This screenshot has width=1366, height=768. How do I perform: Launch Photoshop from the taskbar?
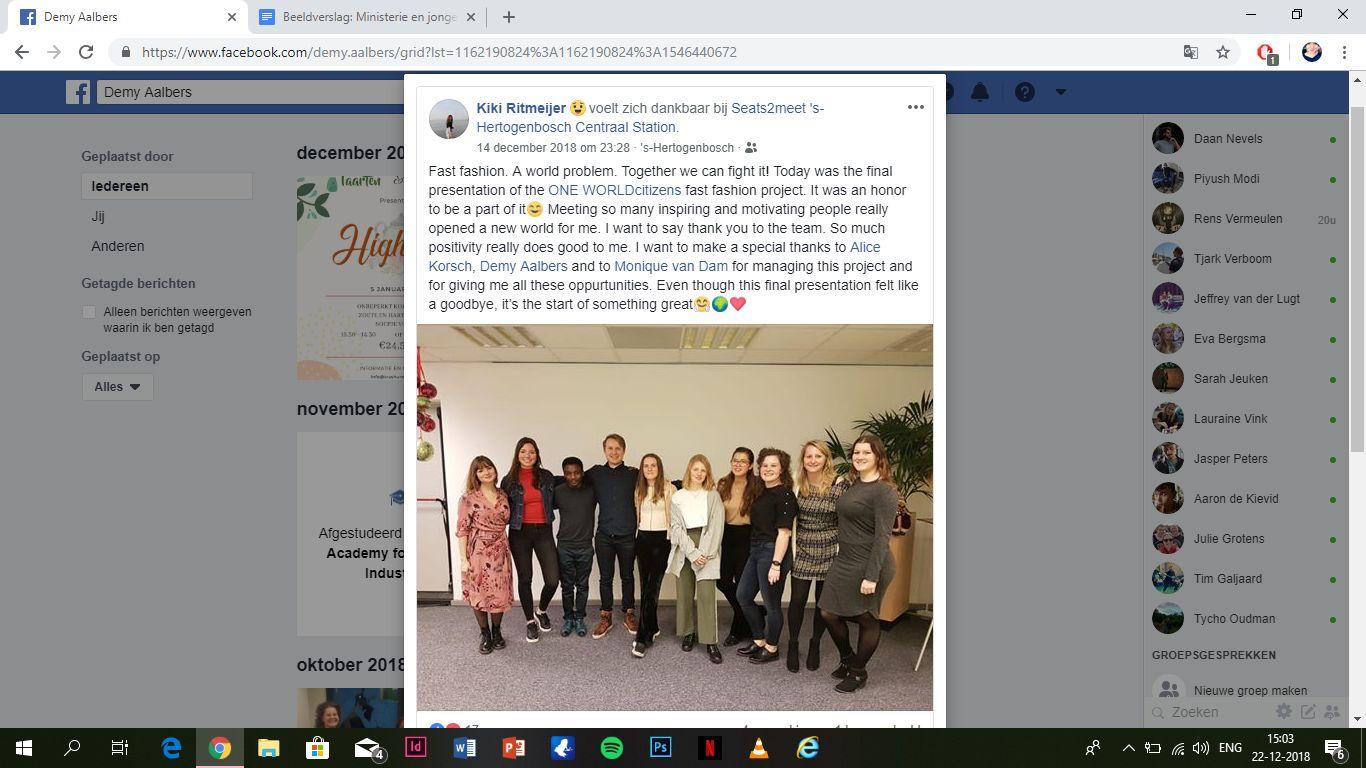coord(660,747)
